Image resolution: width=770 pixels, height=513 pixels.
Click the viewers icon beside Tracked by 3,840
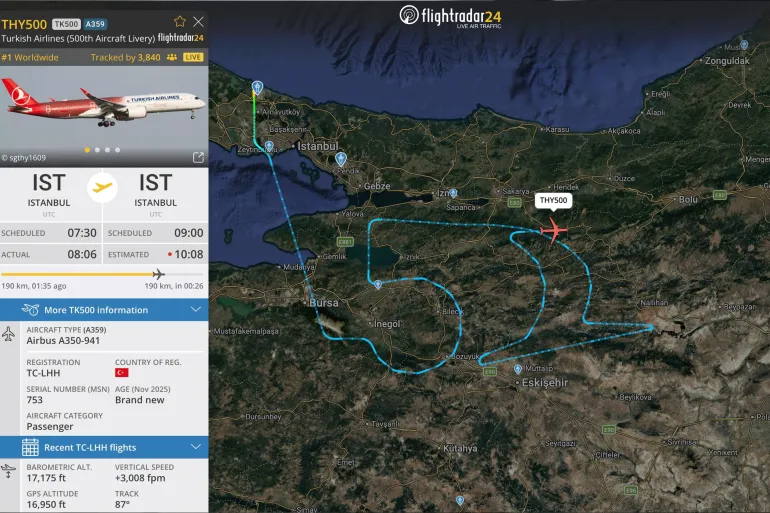click(x=172, y=57)
